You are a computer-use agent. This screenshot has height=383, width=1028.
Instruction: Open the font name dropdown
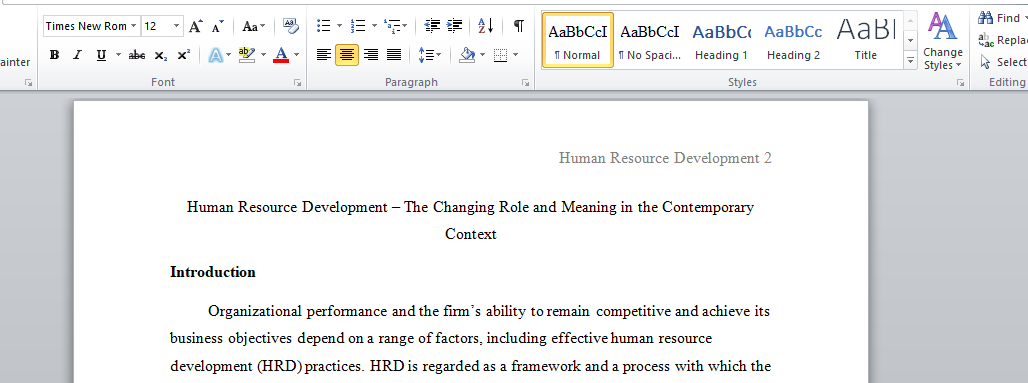134,26
